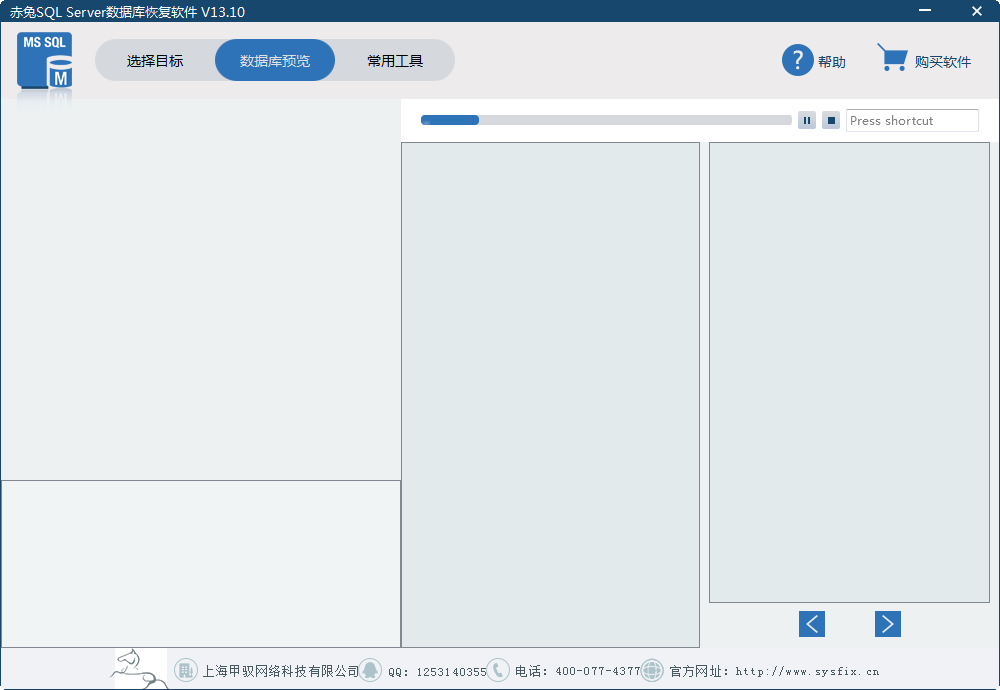This screenshot has height=690, width=1000.
Task: Click the QQ penguin icon
Action: [x=370, y=670]
